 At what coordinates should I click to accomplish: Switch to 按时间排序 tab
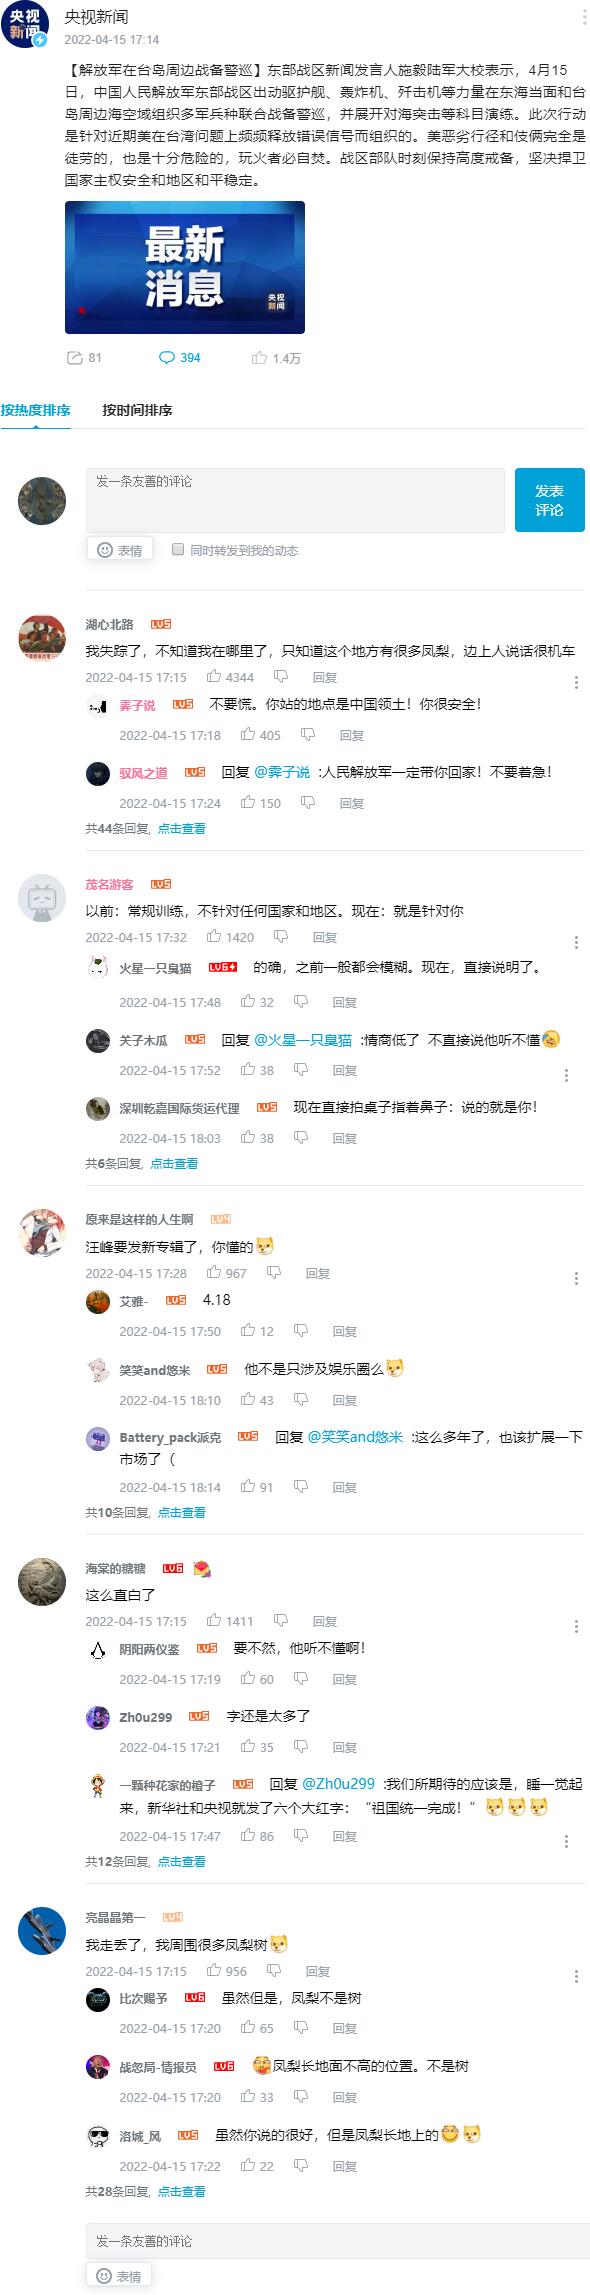[137, 410]
